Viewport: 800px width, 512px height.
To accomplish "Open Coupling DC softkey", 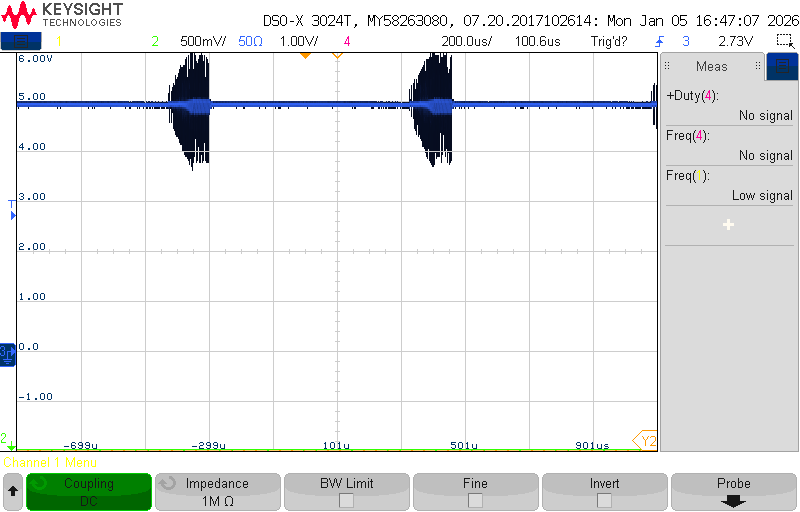I will pos(89,492).
